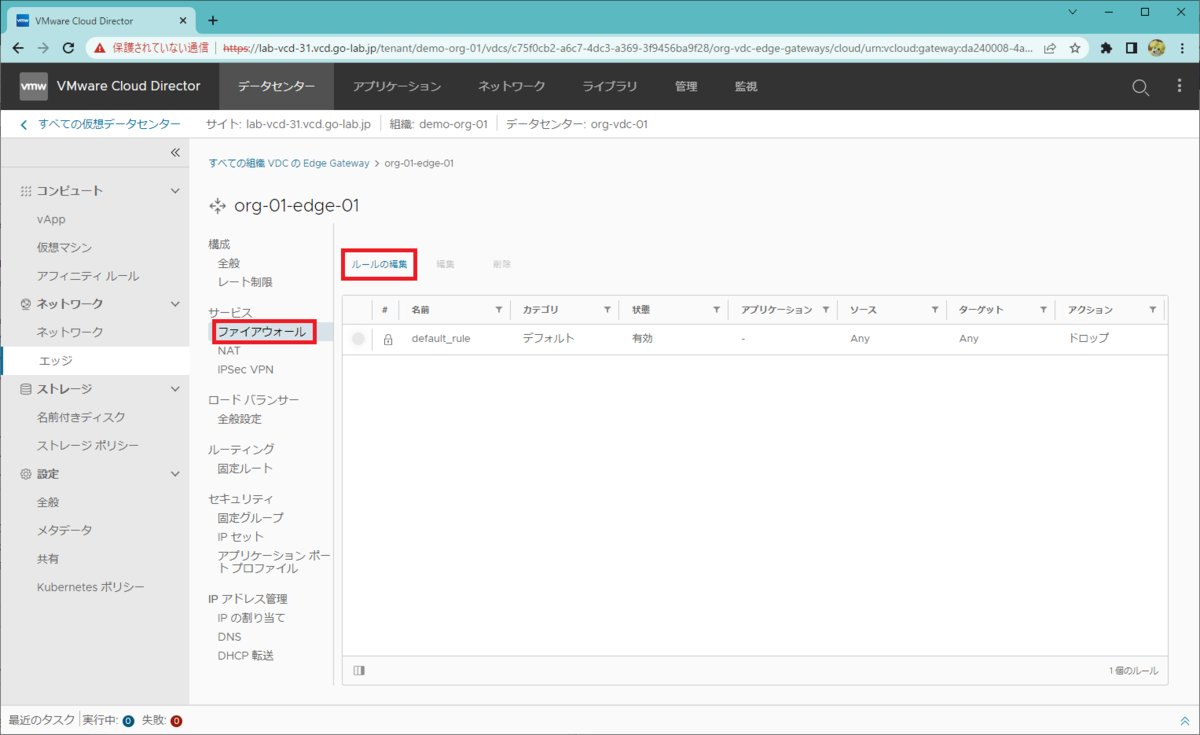The image size is (1200, 735).
Task: Open ストレージ ポリシー in the sidebar
Action: pos(88,445)
